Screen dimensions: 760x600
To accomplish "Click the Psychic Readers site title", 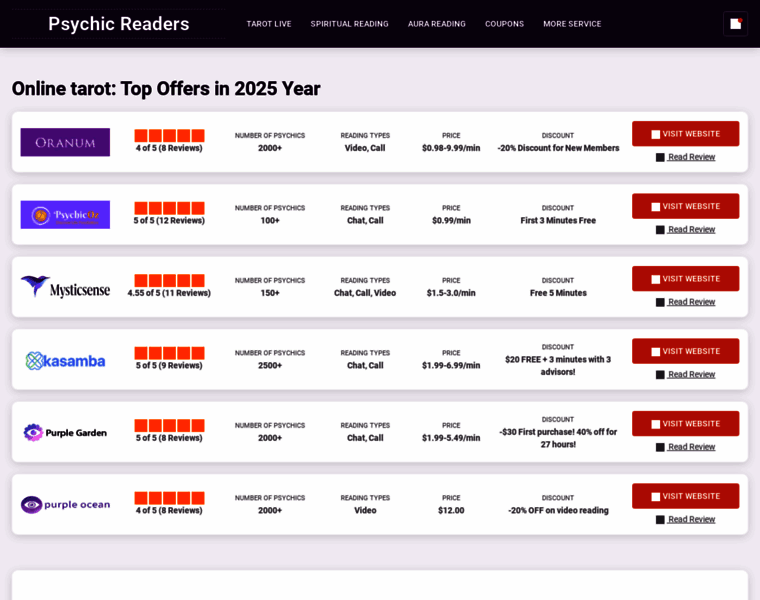I will tap(119, 24).
